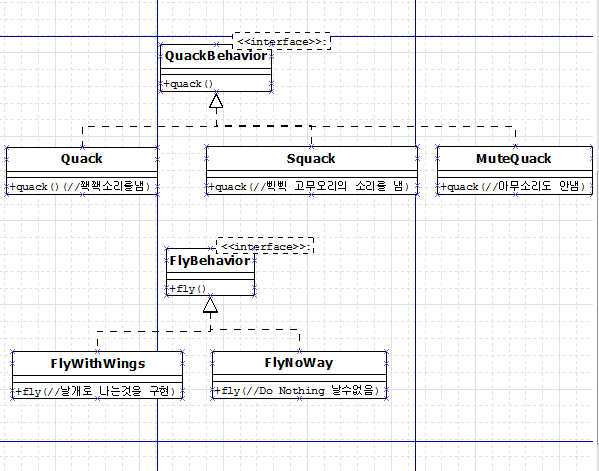The width and height of the screenshot is (599, 471).
Task: Click the empty attributes compartment of Squack
Action: point(312,174)
